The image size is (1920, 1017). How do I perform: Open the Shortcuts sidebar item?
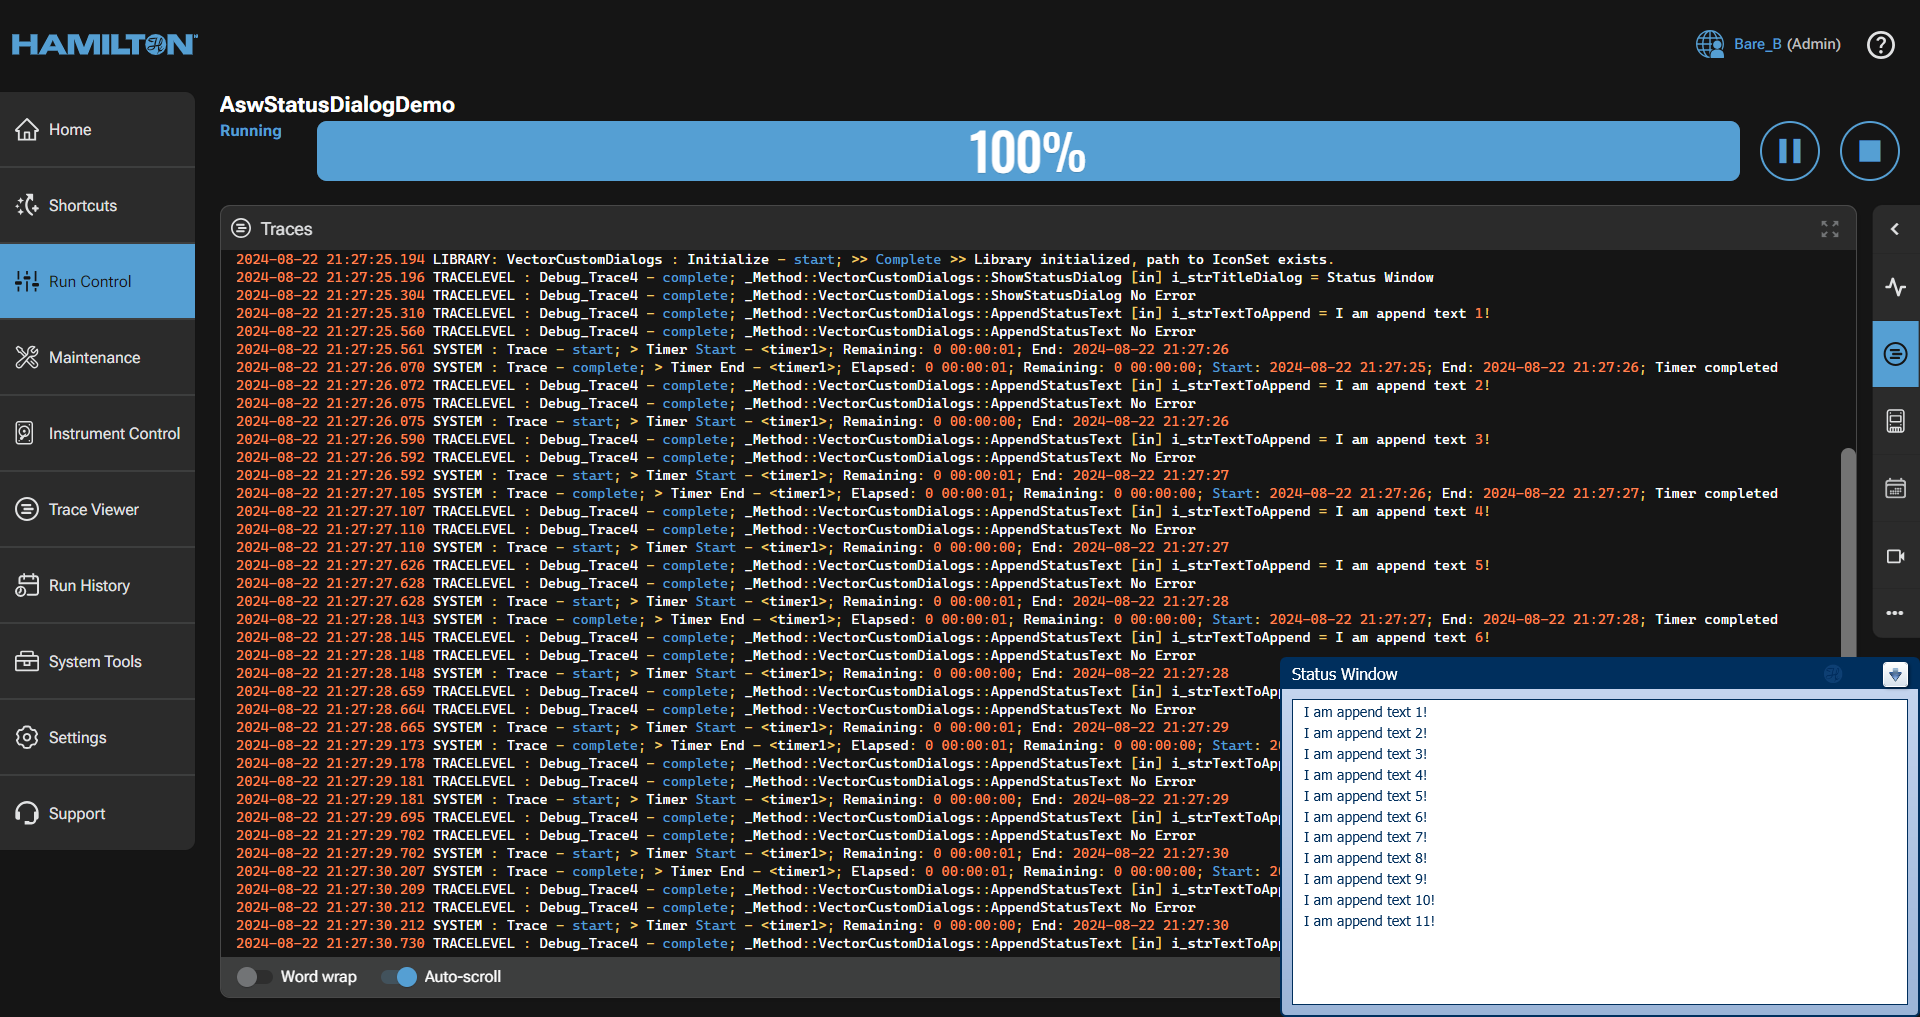(x=97, y=206)
